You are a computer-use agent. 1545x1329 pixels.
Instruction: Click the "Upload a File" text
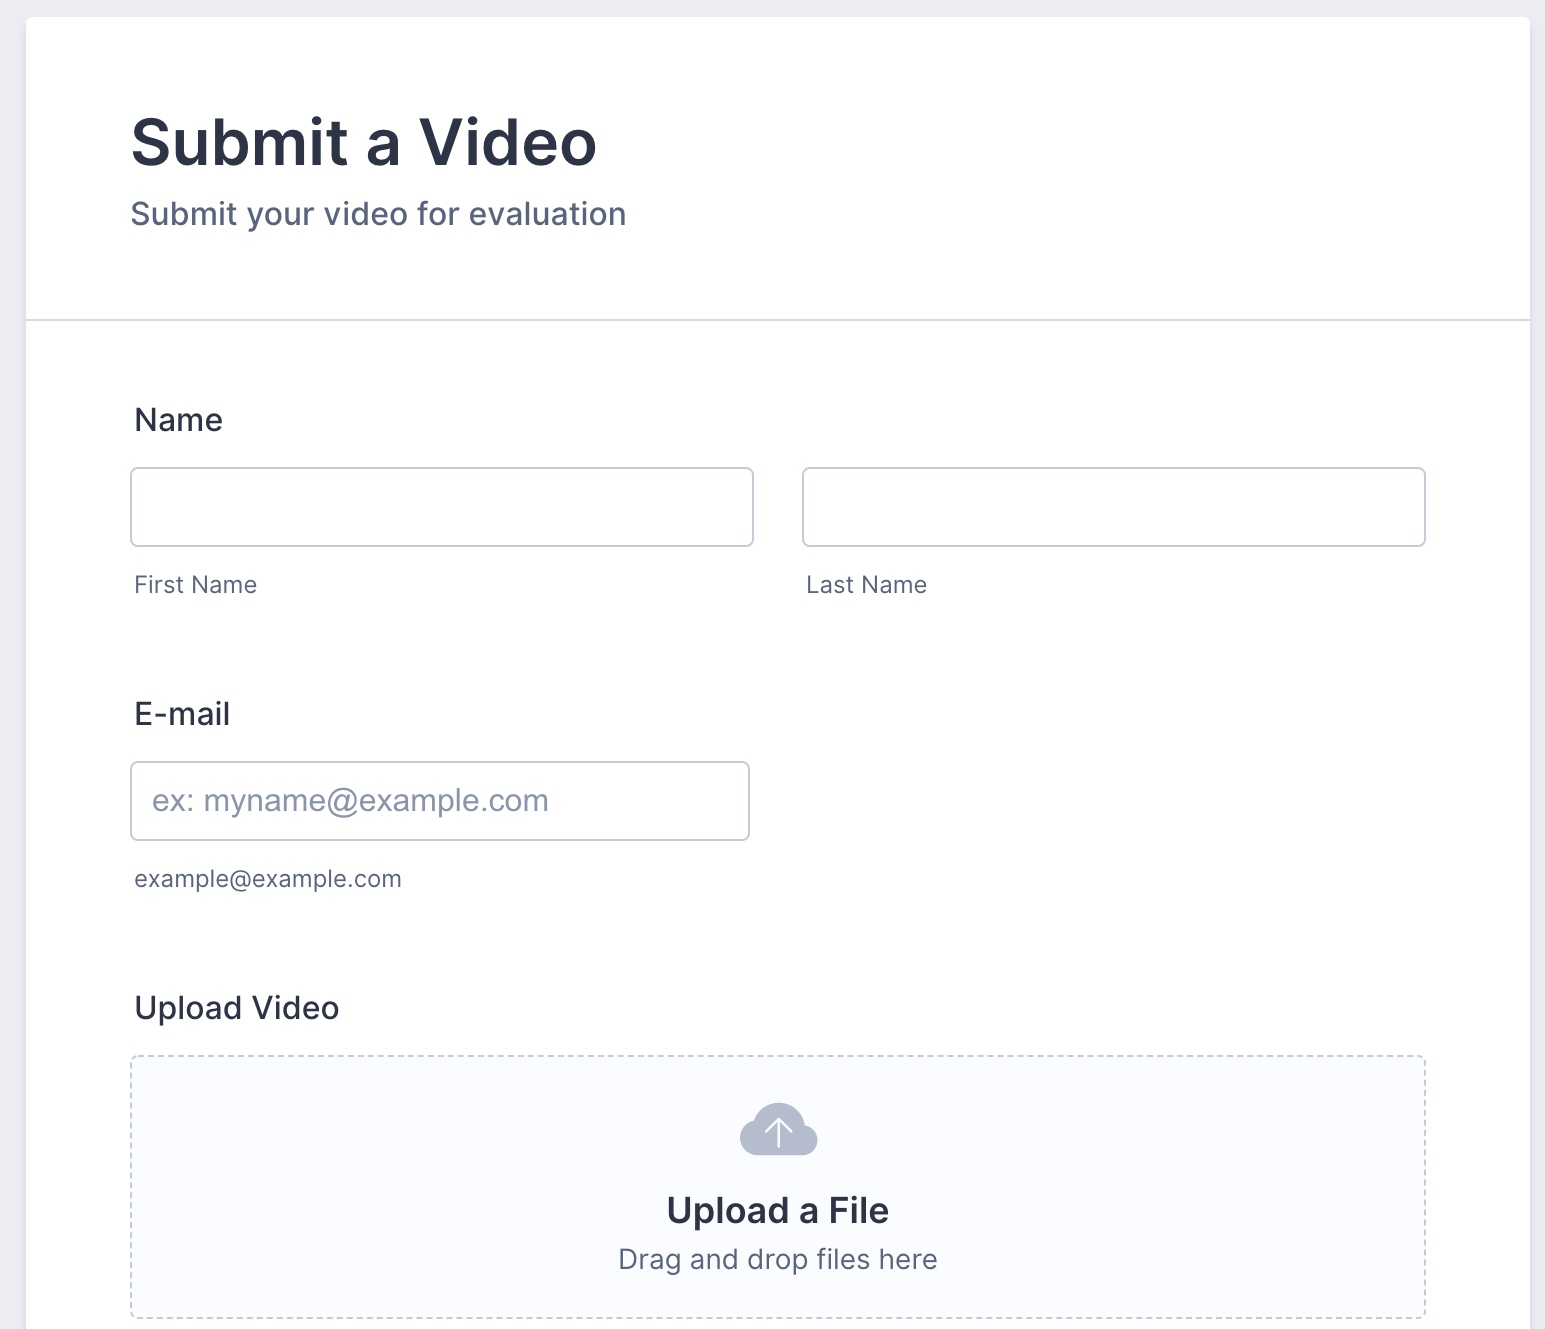(777, 1211)
